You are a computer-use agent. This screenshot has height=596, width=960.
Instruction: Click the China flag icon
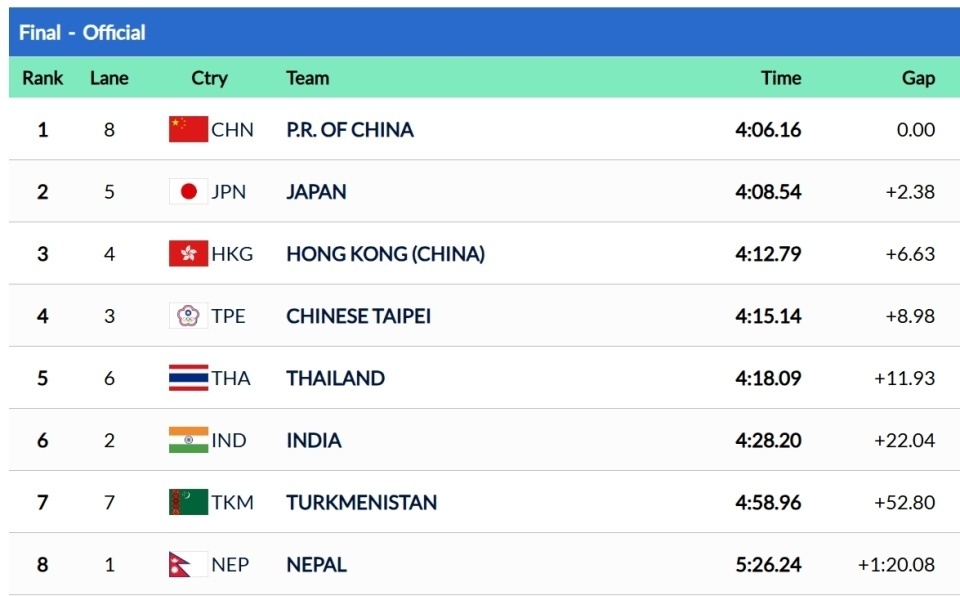[x=188, y=129]
